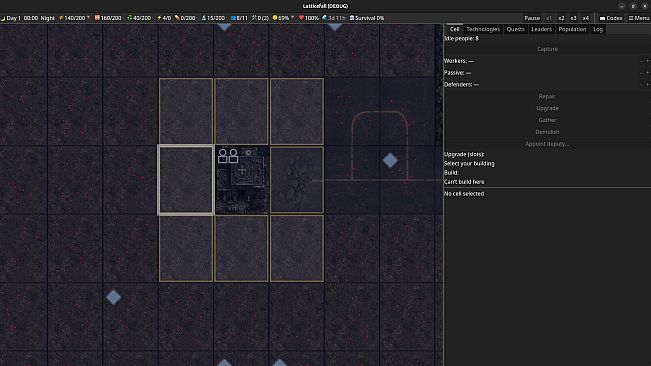Click the two people icons on base tile

228,156
